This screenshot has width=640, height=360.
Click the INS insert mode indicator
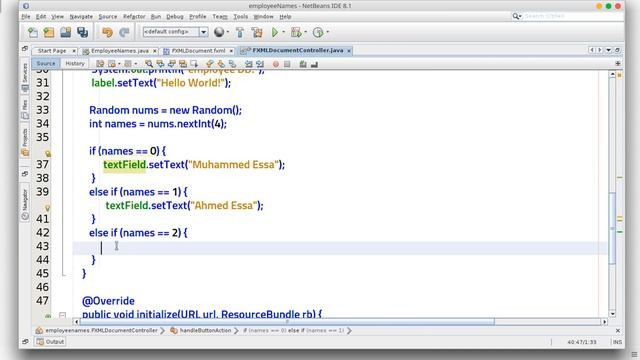(x=617, y=342)
